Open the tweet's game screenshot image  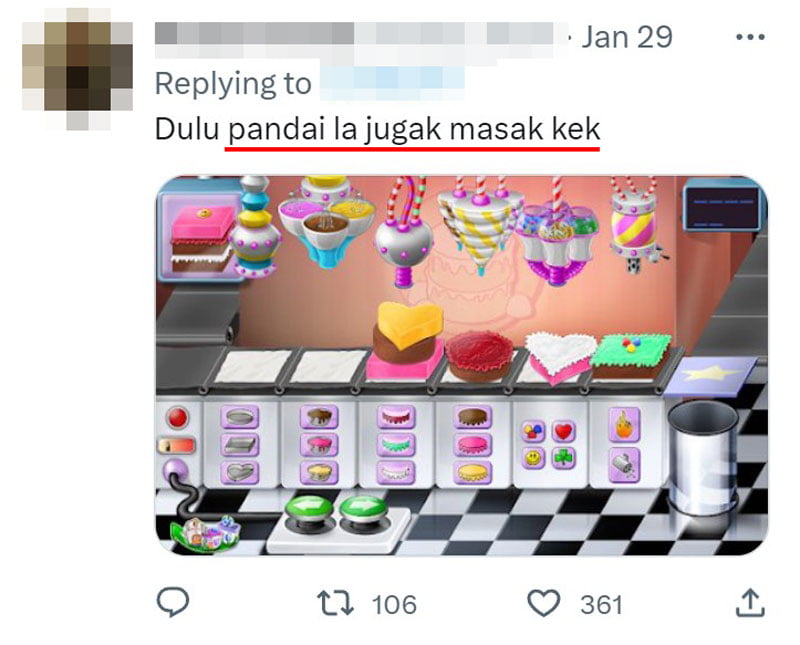pos(462,365)
